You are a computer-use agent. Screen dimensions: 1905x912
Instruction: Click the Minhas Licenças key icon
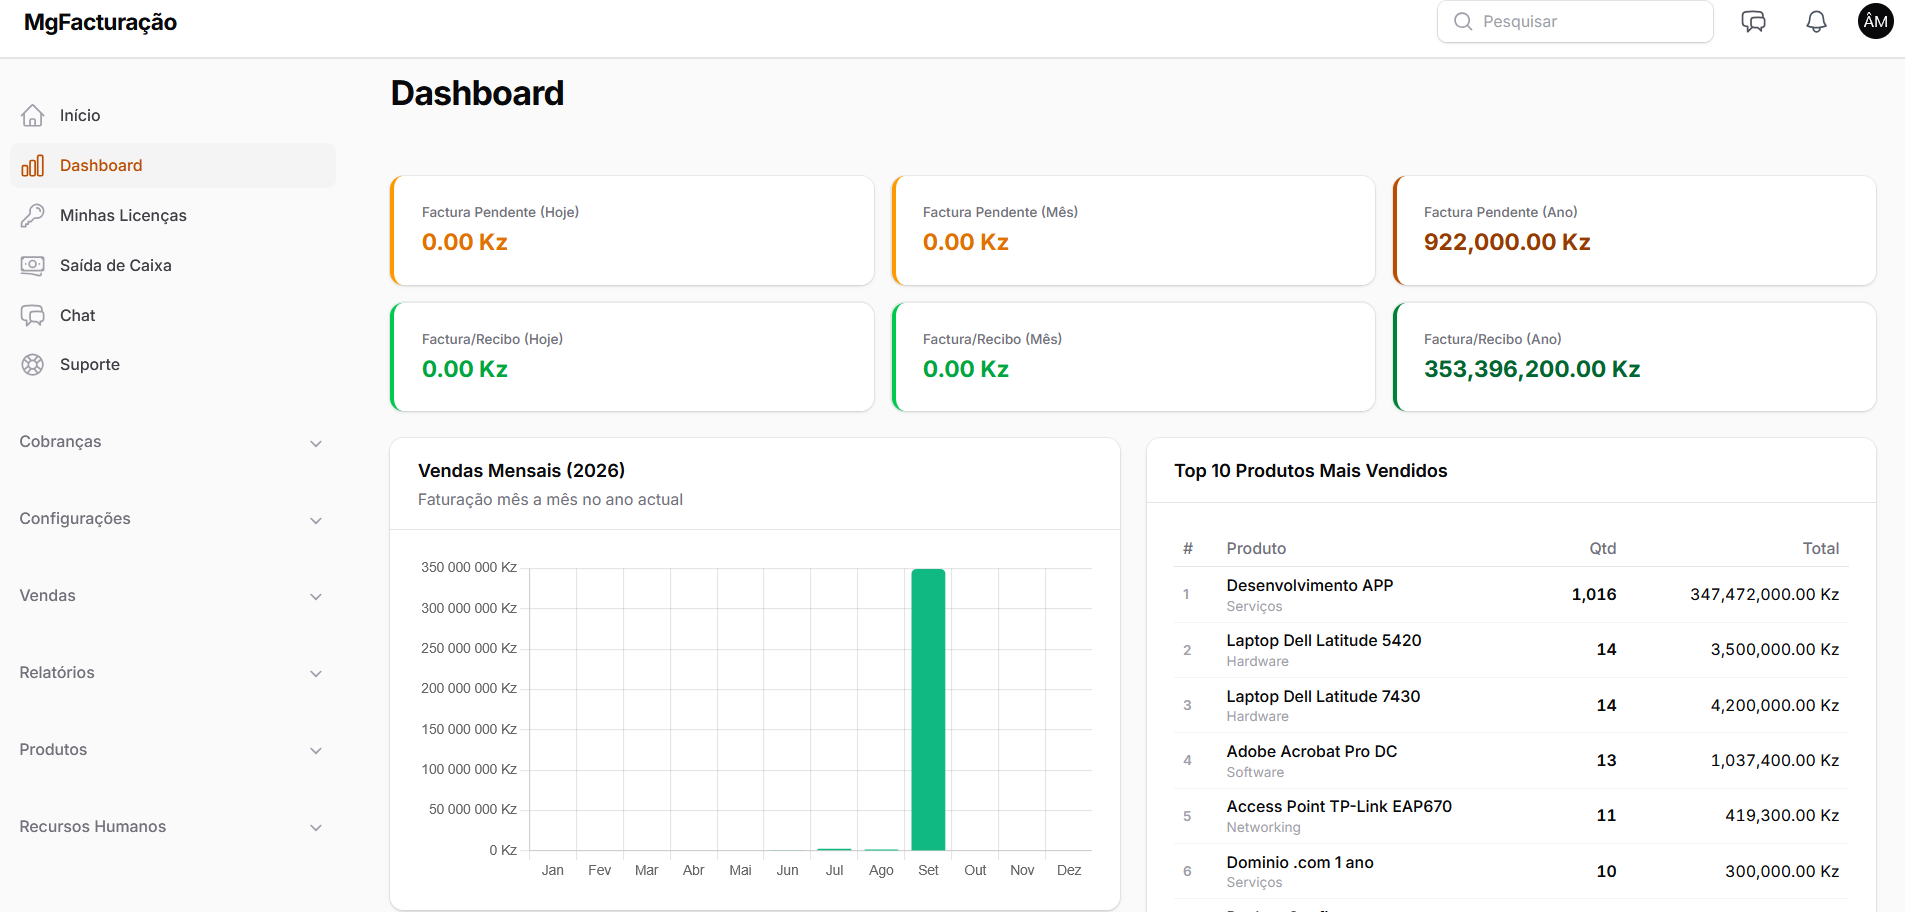pyautogui.click(x=33, y=216)
